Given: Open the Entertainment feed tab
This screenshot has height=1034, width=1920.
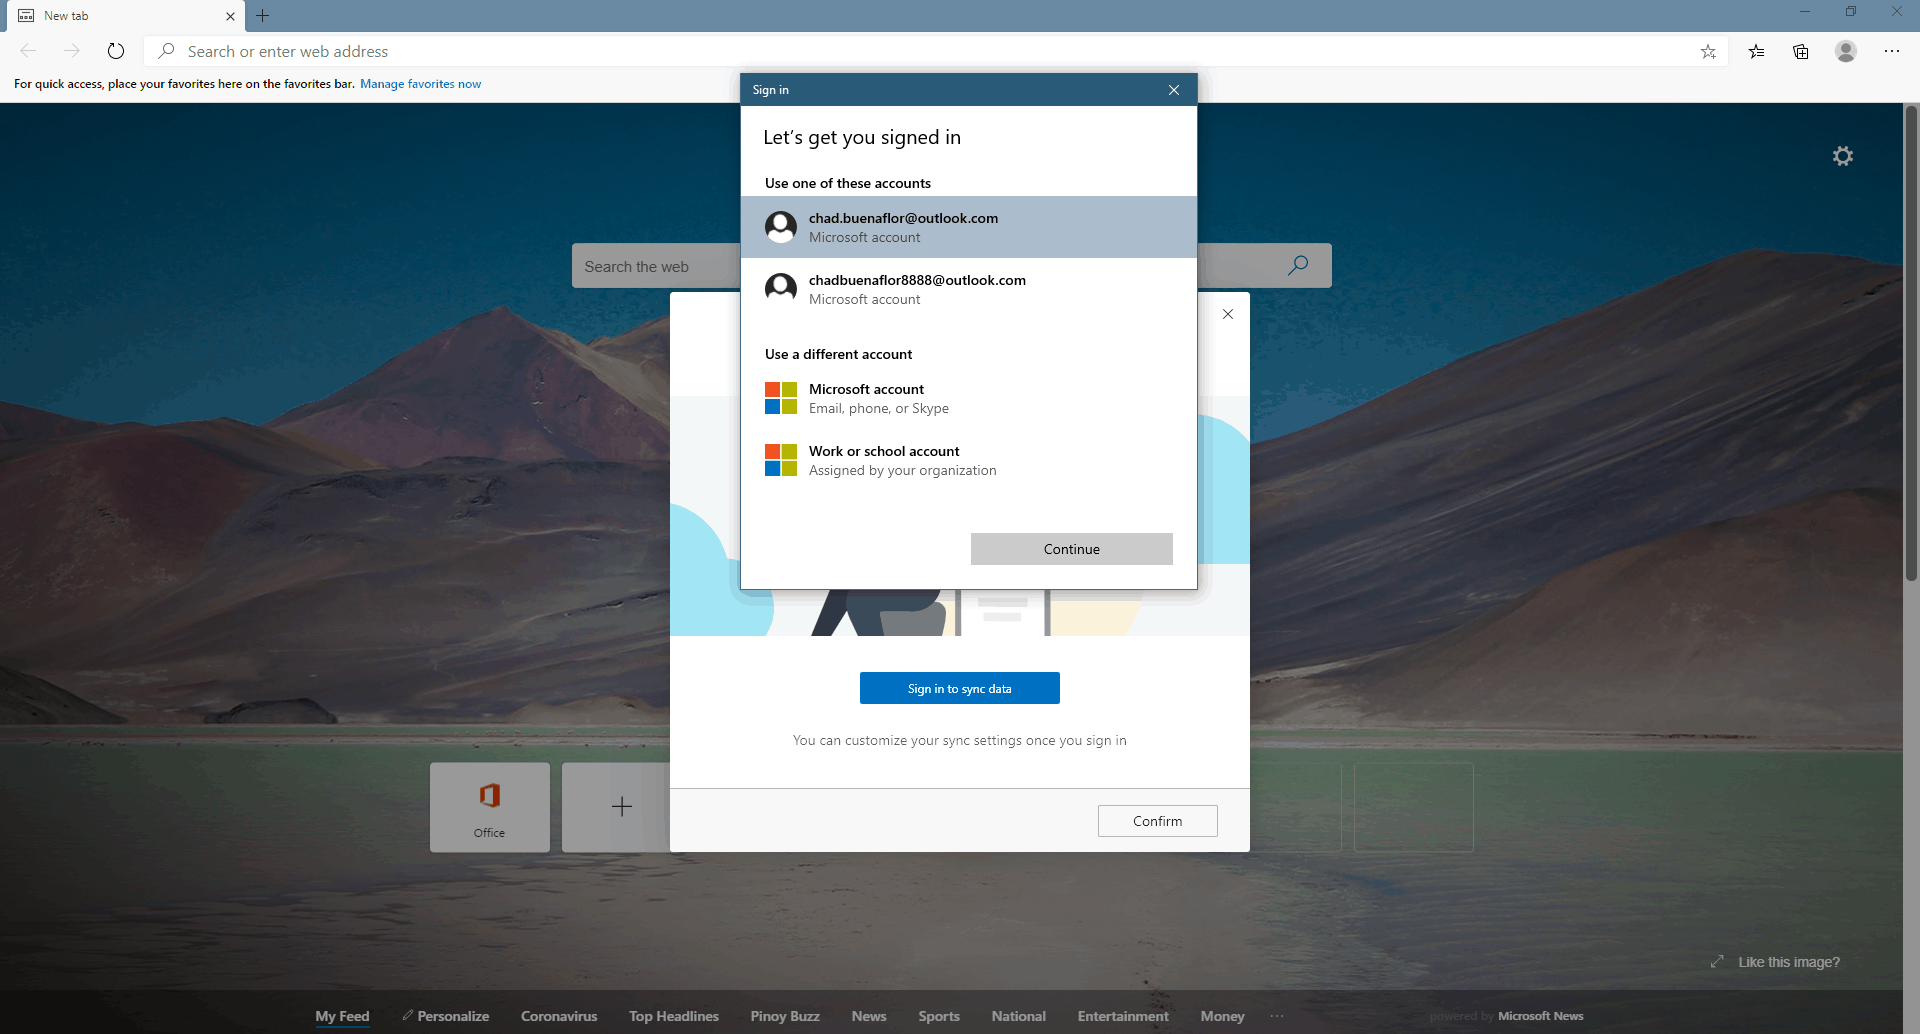Looking at the screenshot, I should click(x=1123, y=1016).
